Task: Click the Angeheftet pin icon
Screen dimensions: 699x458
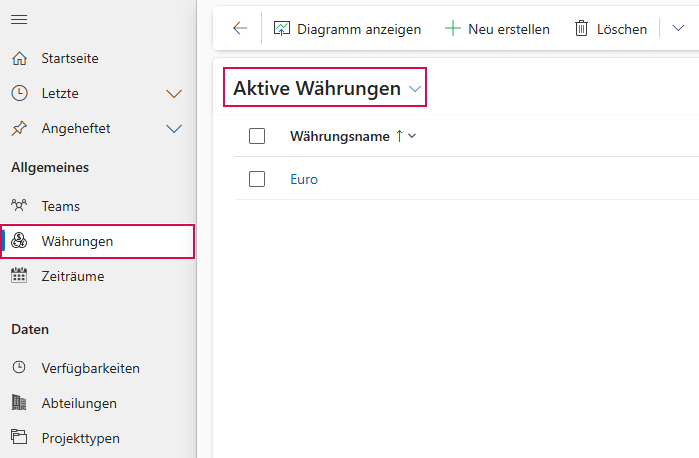Action: pos(19,128)
